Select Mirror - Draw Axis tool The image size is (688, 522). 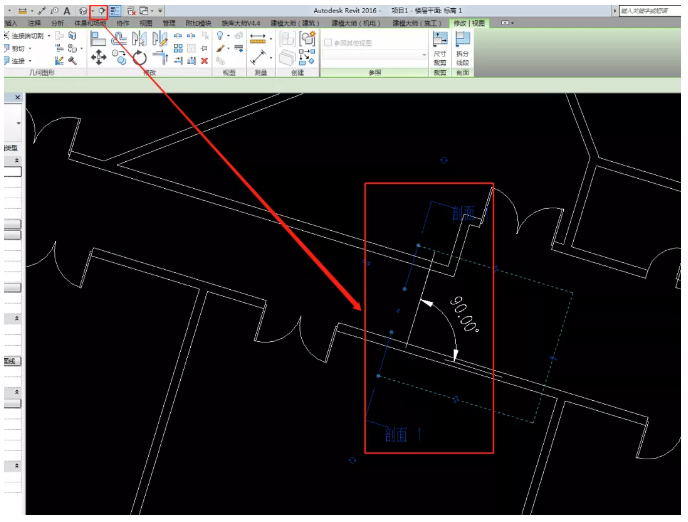tap(160, 39)
